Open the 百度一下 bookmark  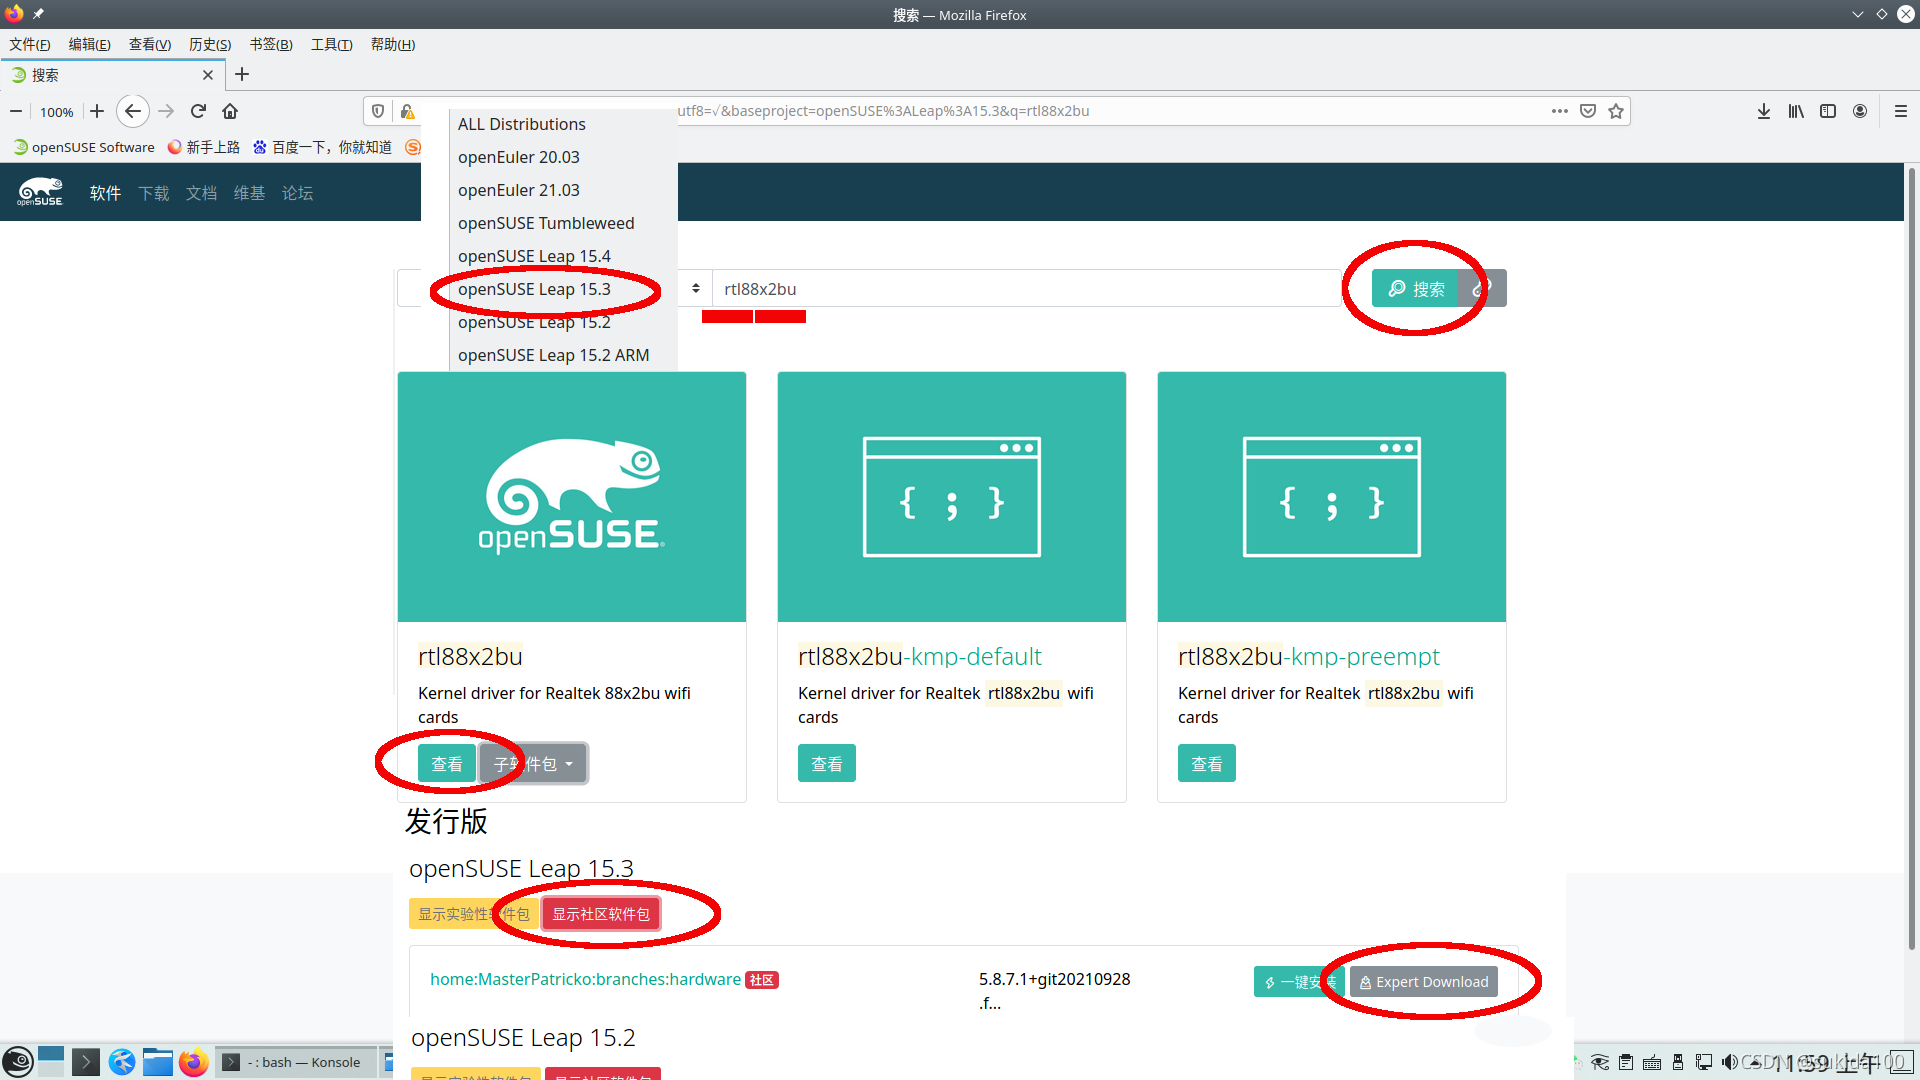(322, 147)
